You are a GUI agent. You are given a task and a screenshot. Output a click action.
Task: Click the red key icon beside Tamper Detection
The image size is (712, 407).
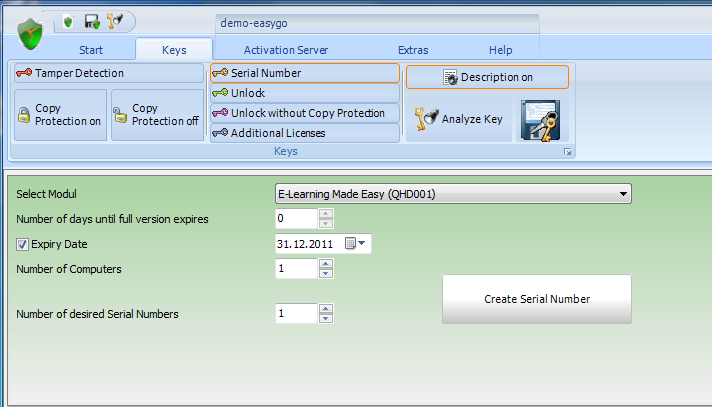click(x=24, y=73)
